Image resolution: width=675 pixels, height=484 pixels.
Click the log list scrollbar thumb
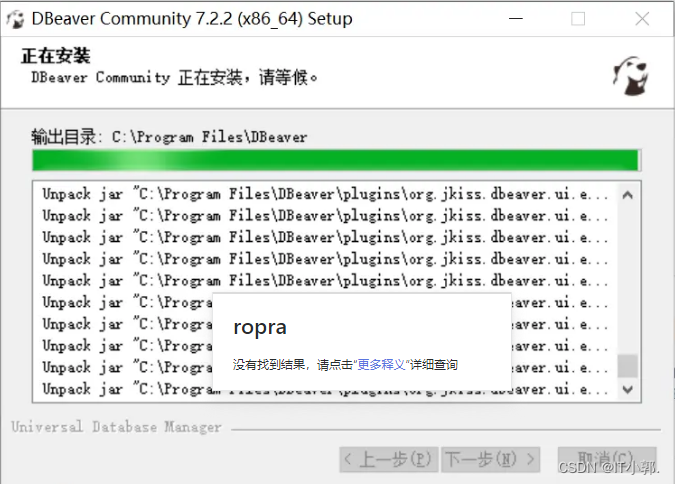point(628,366)
